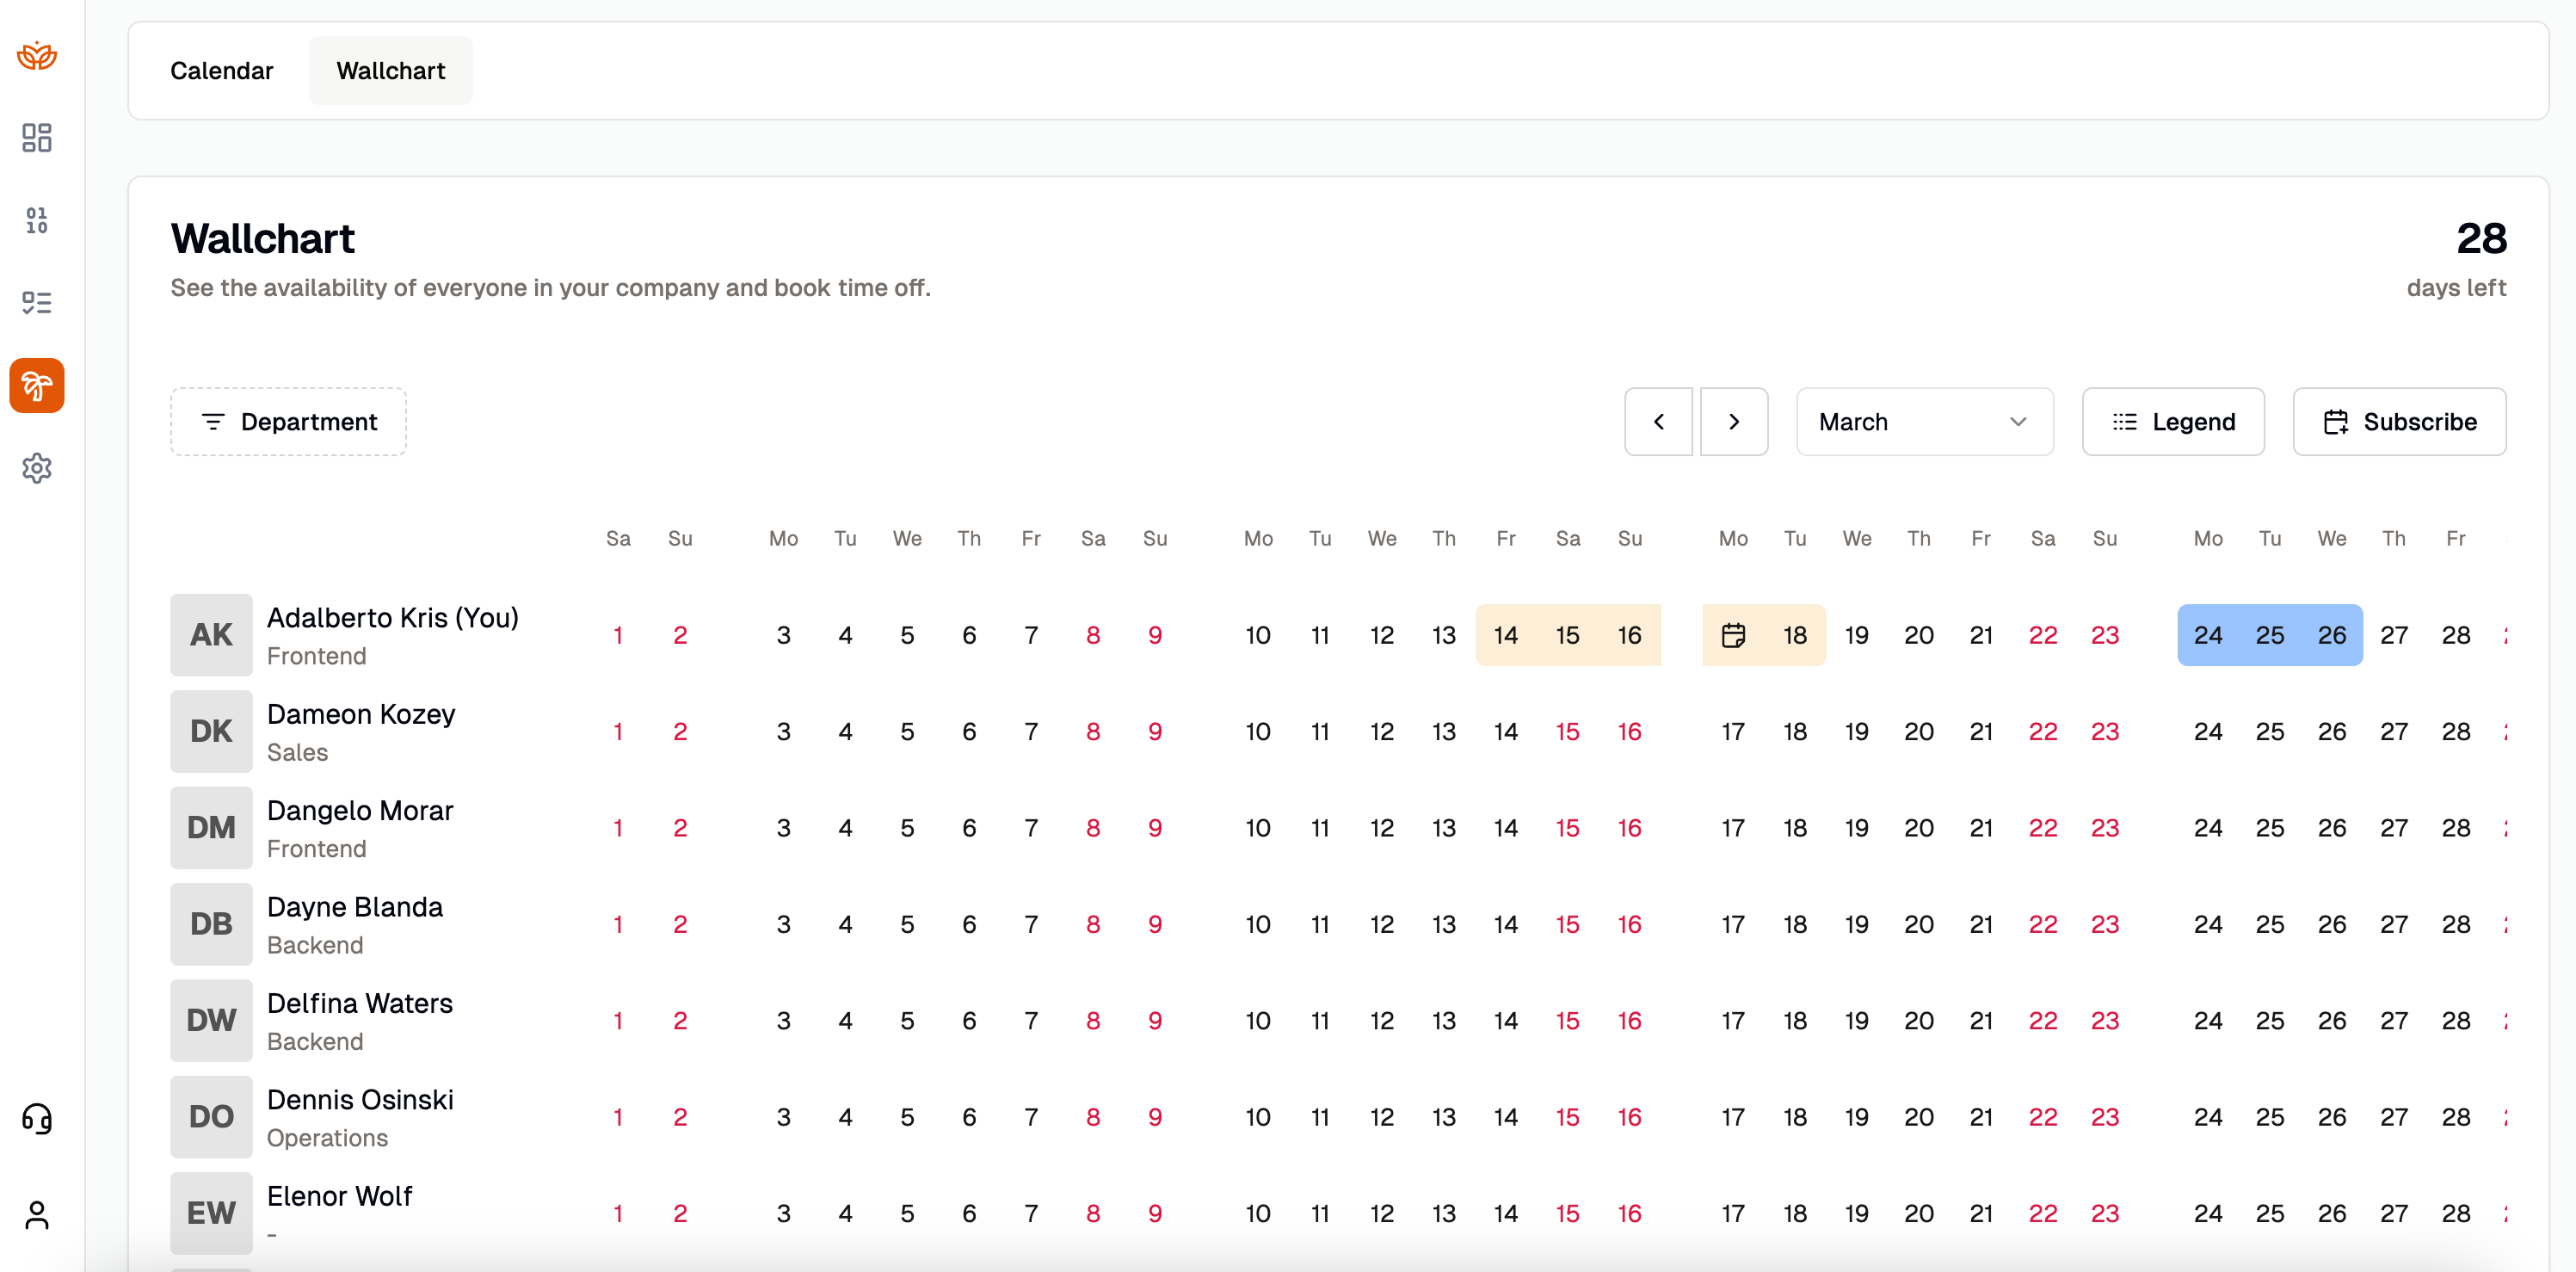Viewport: 2576px width, 1272px height.
Task: Click AK avatar for Adalberto Kris
Action: [x=211, y=634]
